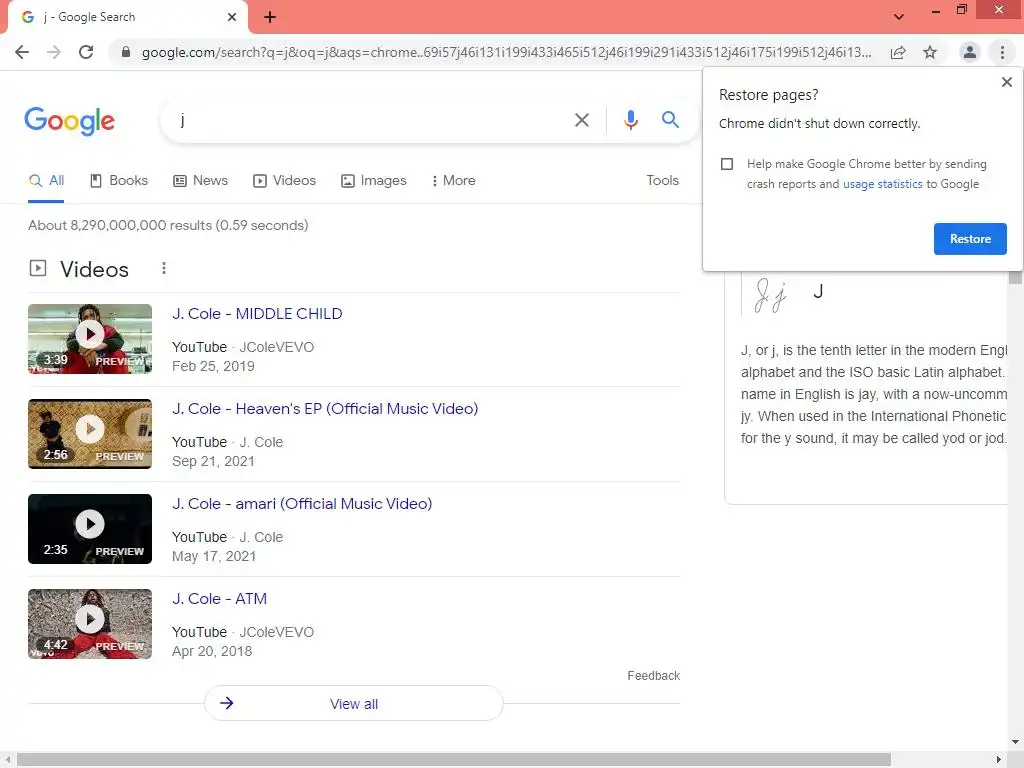Viewport: 1024px width, 768px height.
Task: Open the usage statistics link
Action: point(882,184)
